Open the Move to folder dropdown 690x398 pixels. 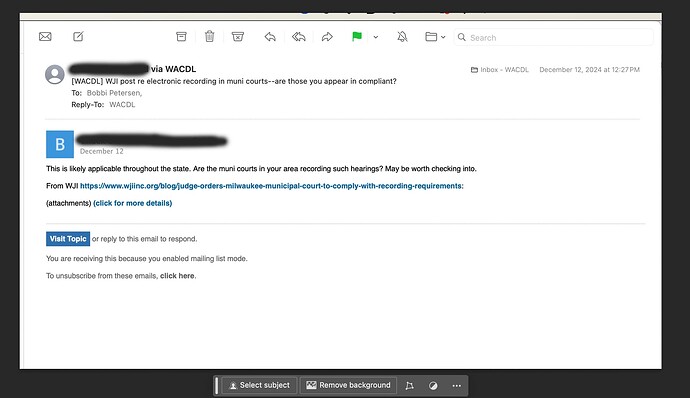click(435, 37)
